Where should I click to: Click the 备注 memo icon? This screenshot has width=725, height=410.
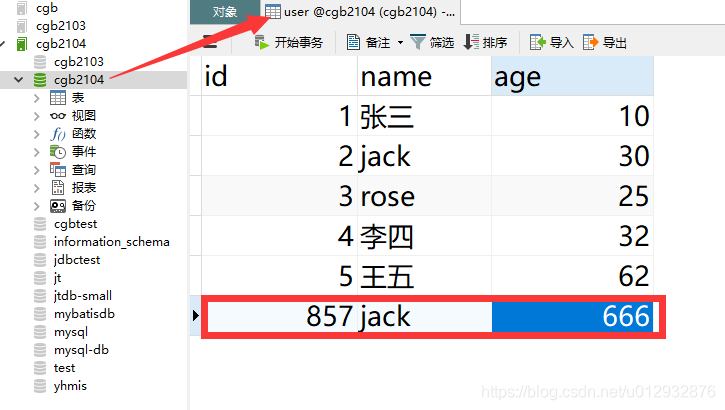click(353, 42)
